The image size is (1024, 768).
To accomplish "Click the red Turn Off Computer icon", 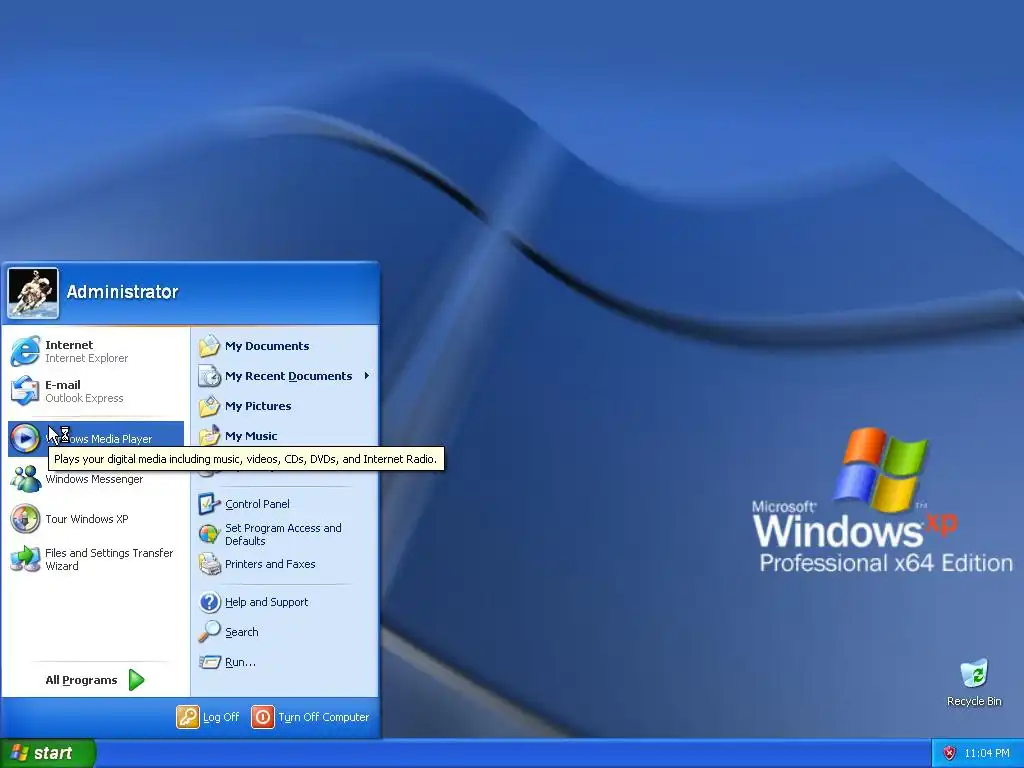I will coord(263,716).
